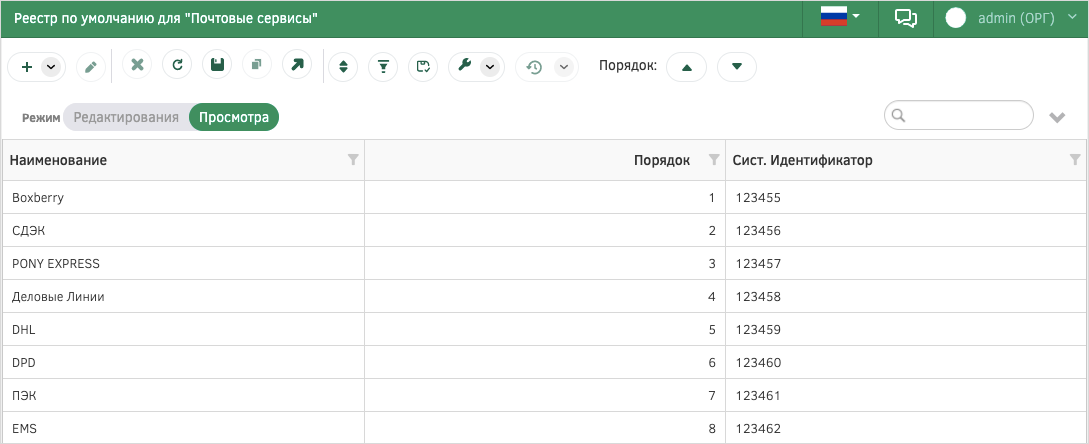This screenshot has width=1089, height=444.
Task: Open the add record dropdown arrow
Action: pyautogui.click(x=51, y=67)
